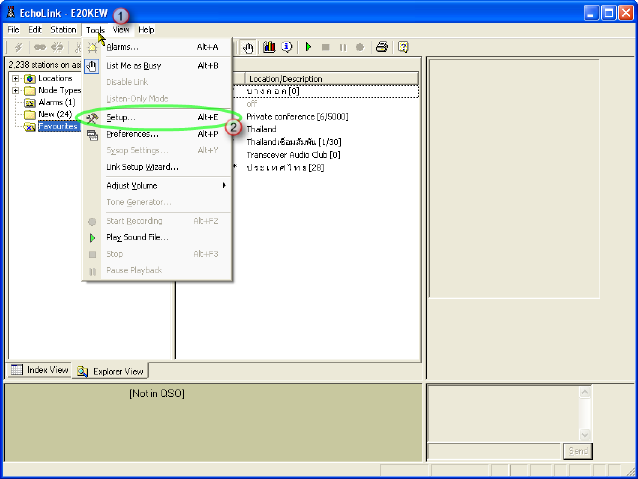Click the chat scrollbar down arrow
Viewport: 638px width, 479px height.
[x=585, y=435]
